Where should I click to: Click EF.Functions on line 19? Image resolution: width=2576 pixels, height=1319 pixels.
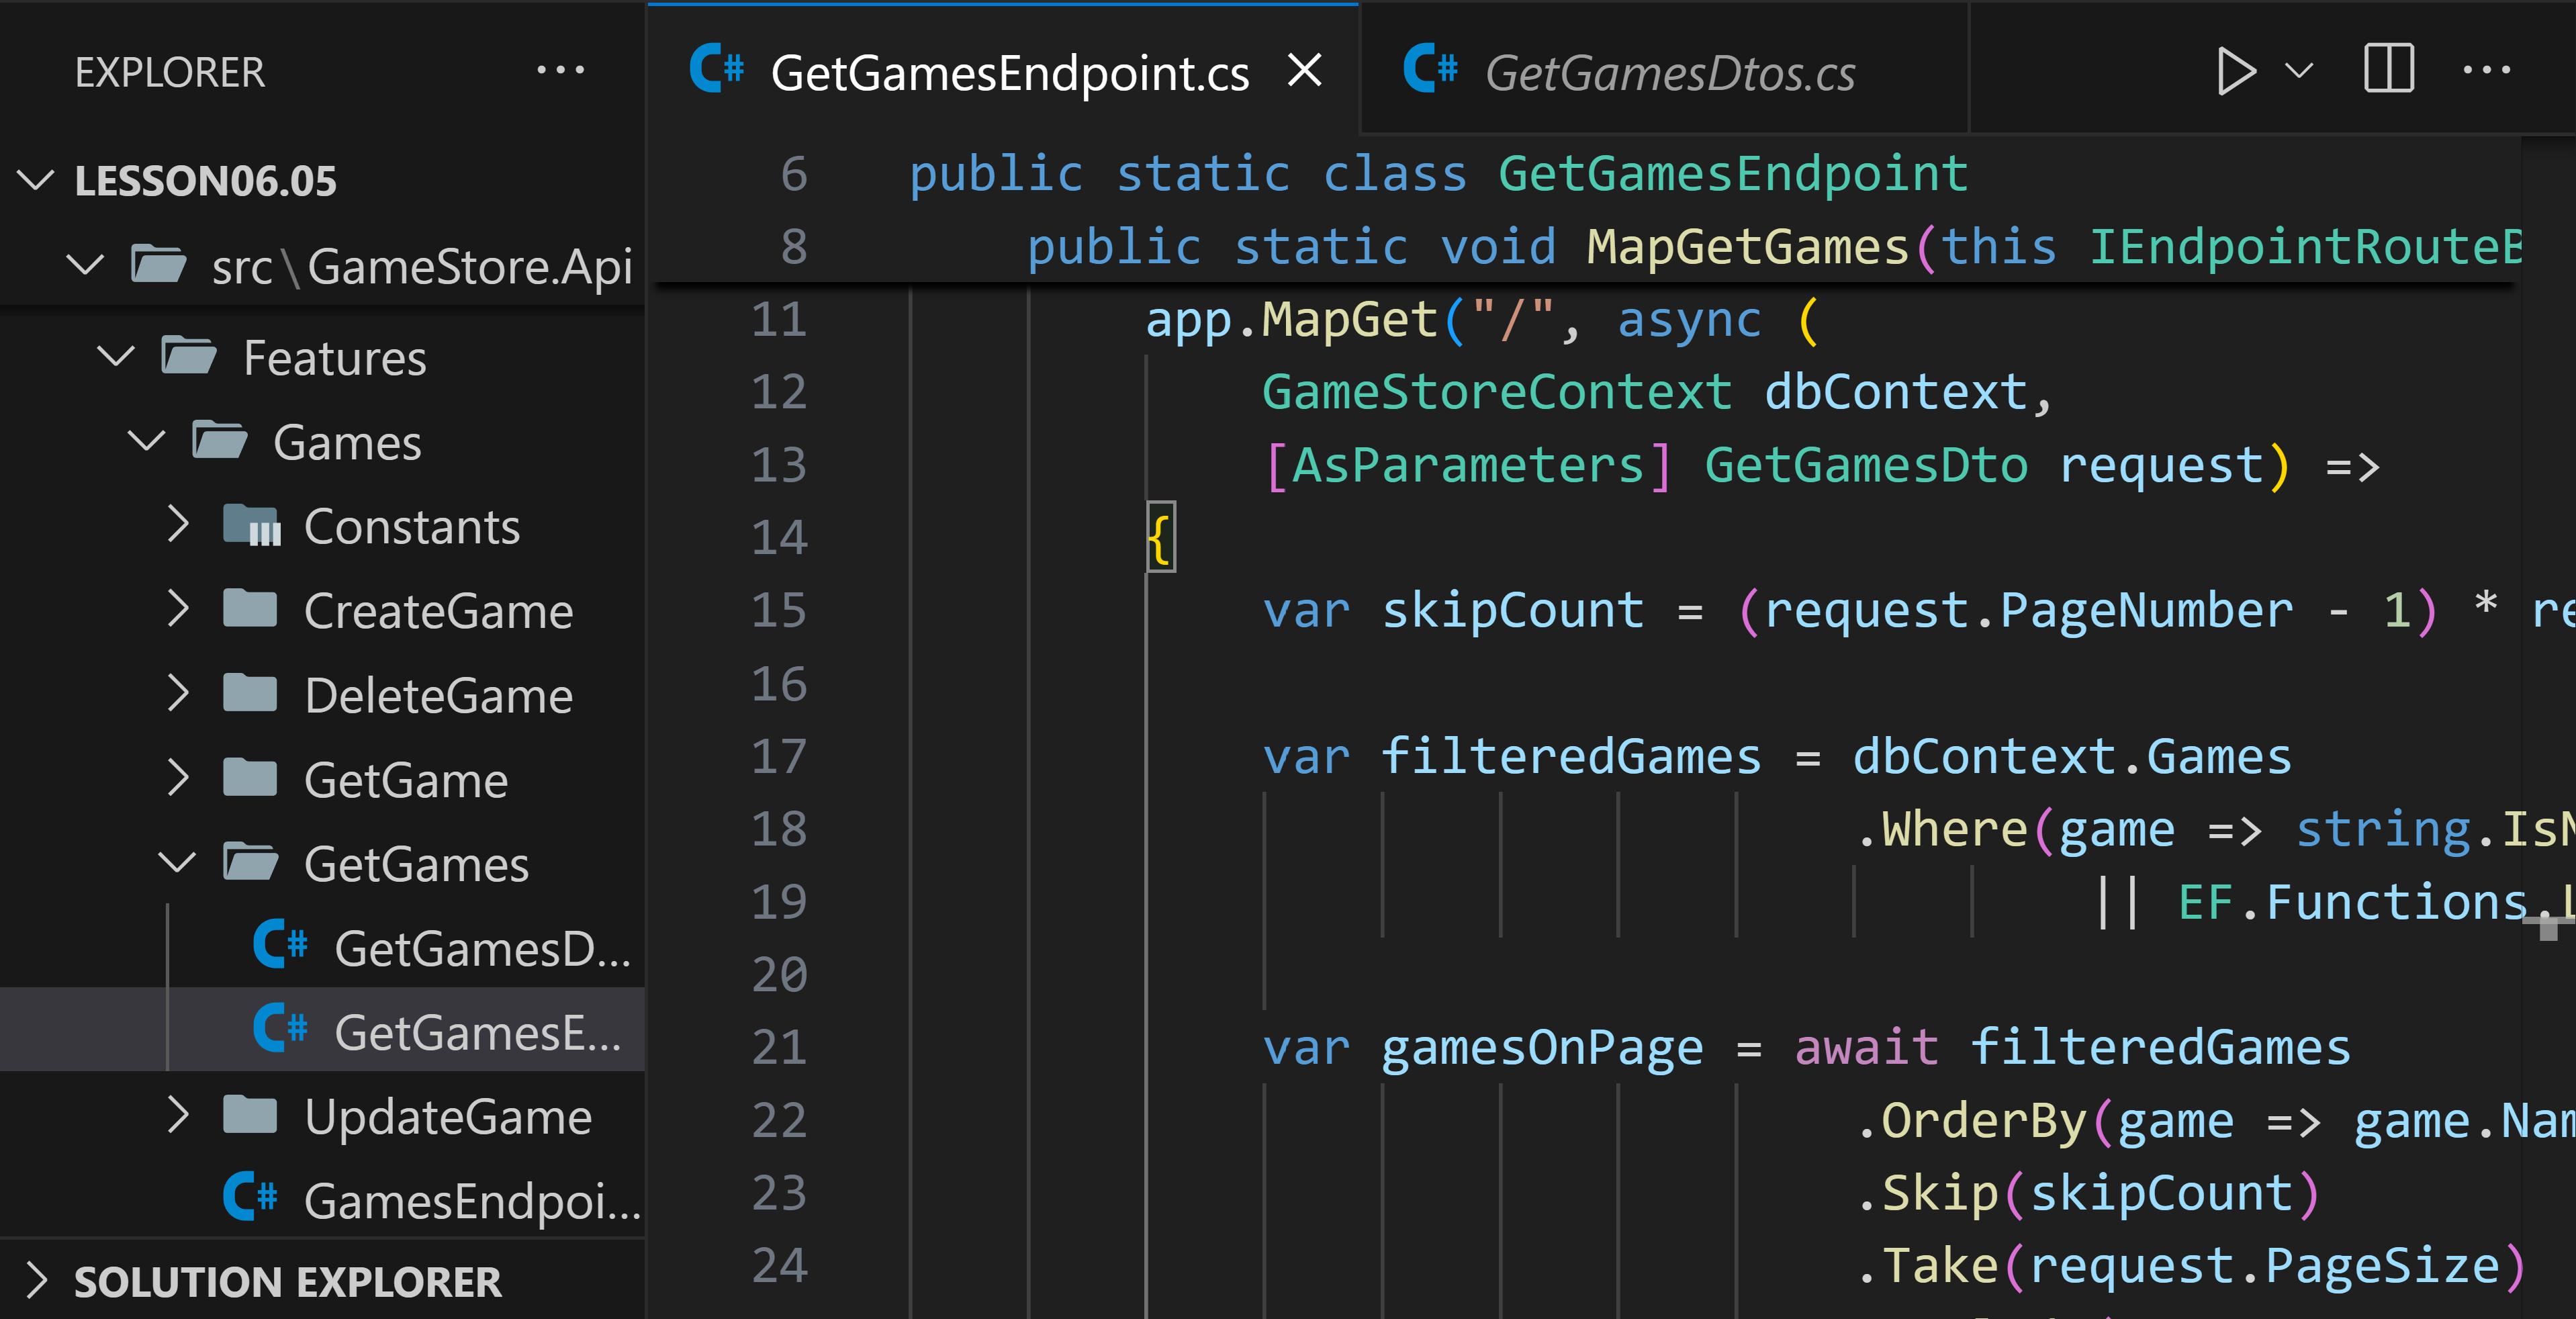pyautogui.click(x=2352, y=903)
